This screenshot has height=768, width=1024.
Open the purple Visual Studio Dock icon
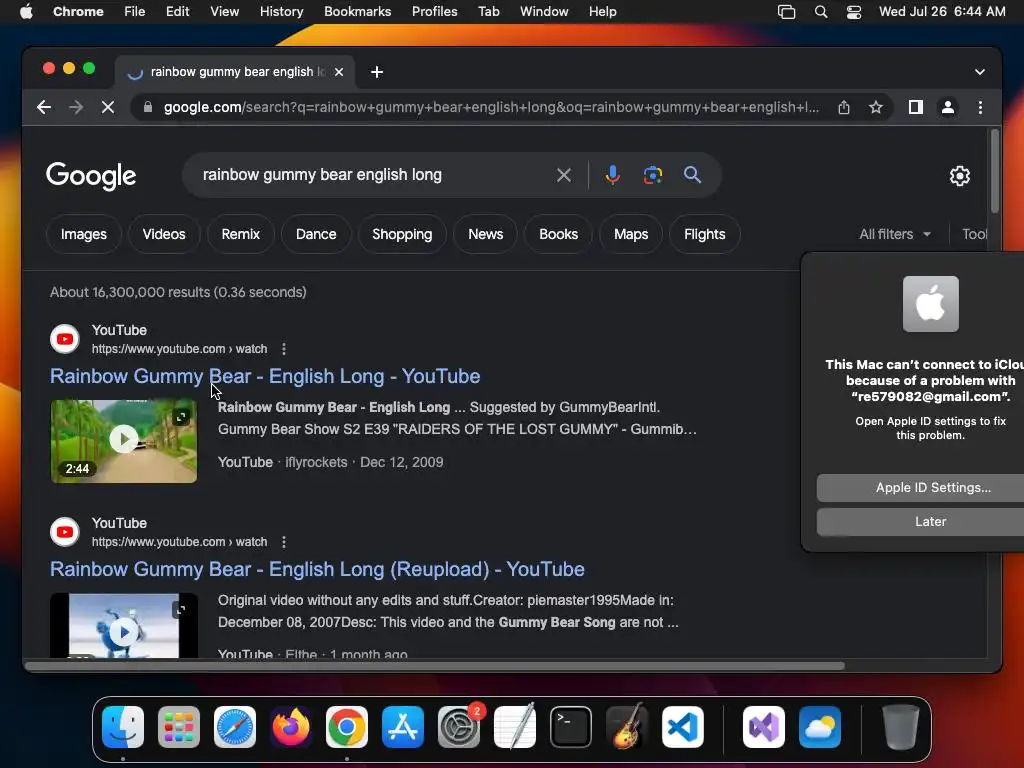(x=764, y=727)
